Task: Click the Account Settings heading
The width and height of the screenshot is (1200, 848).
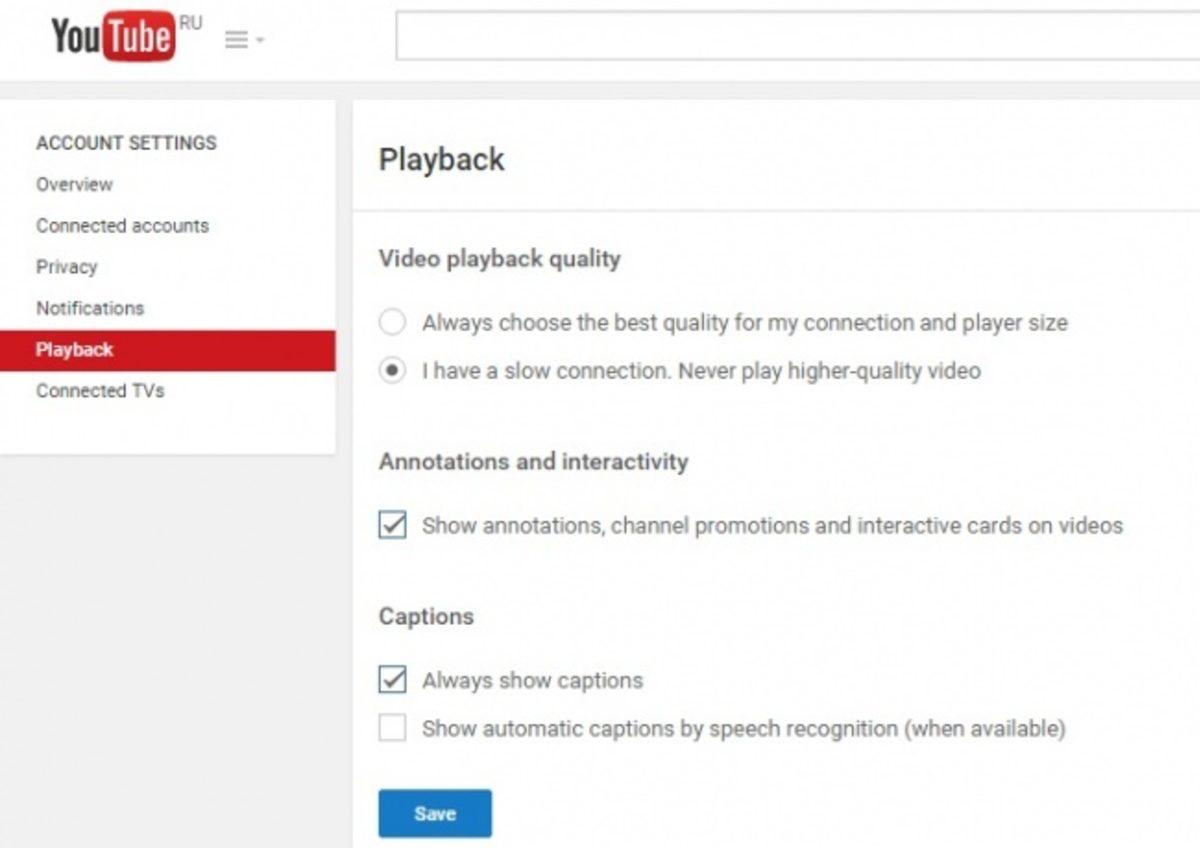Action: pos(125,143)
